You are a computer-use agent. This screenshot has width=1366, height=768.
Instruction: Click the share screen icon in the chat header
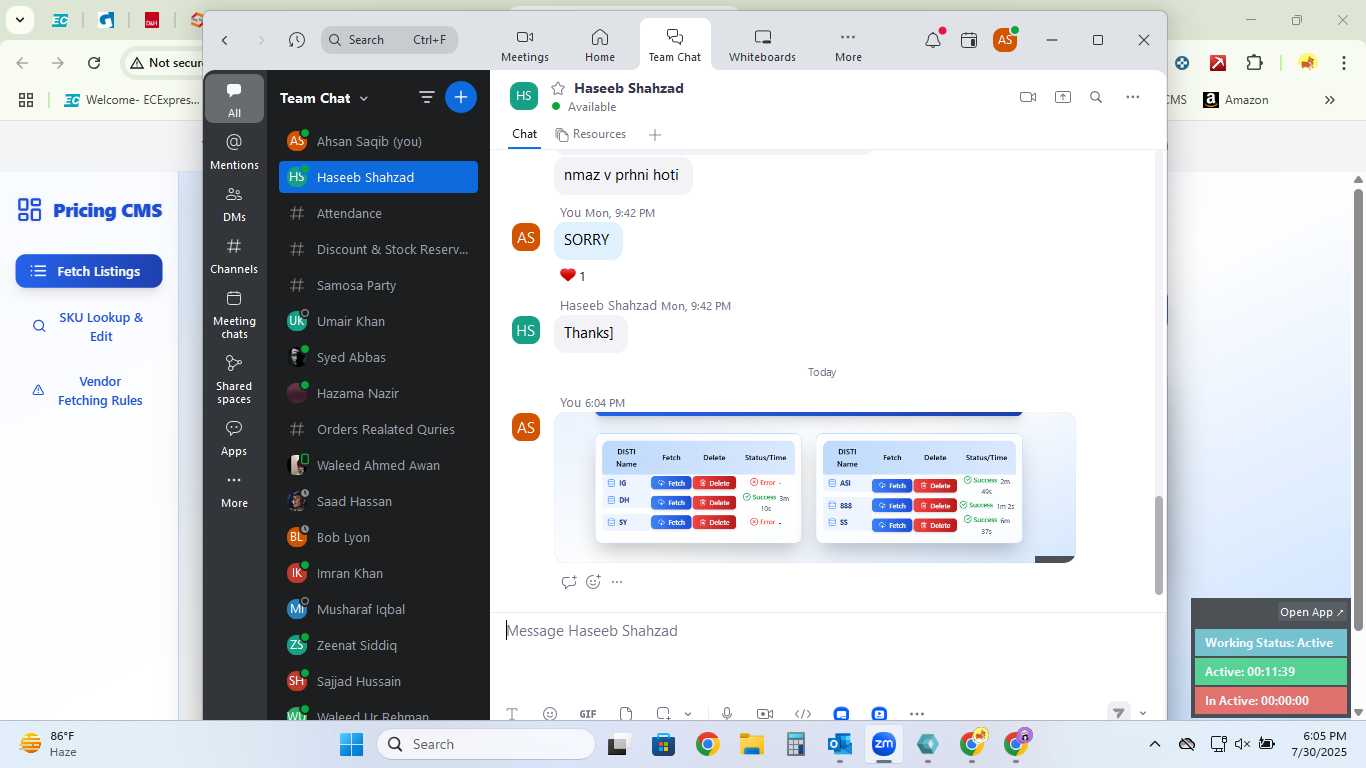pos(1062,97)
